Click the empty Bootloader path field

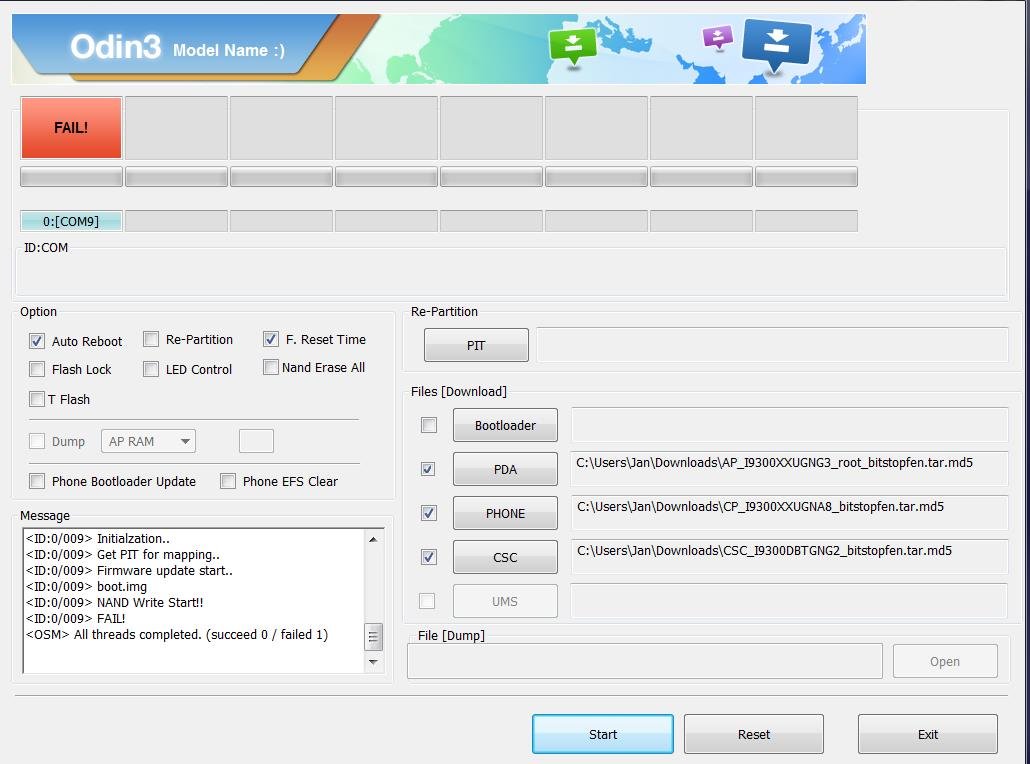[x=790, y=424]
